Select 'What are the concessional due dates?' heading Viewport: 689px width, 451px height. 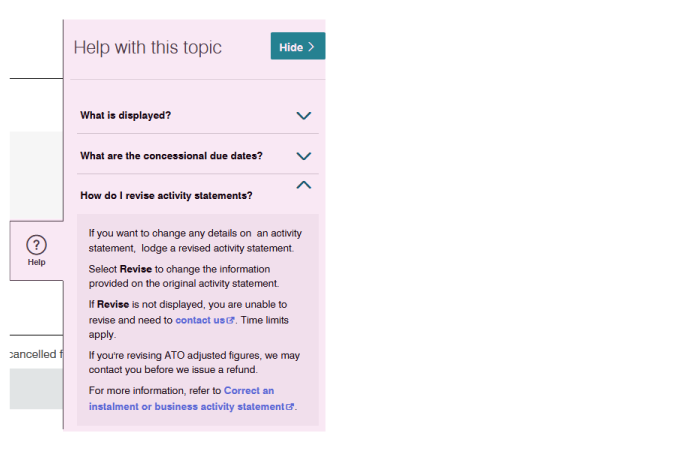pyautogui.click(x=171, y=156)
